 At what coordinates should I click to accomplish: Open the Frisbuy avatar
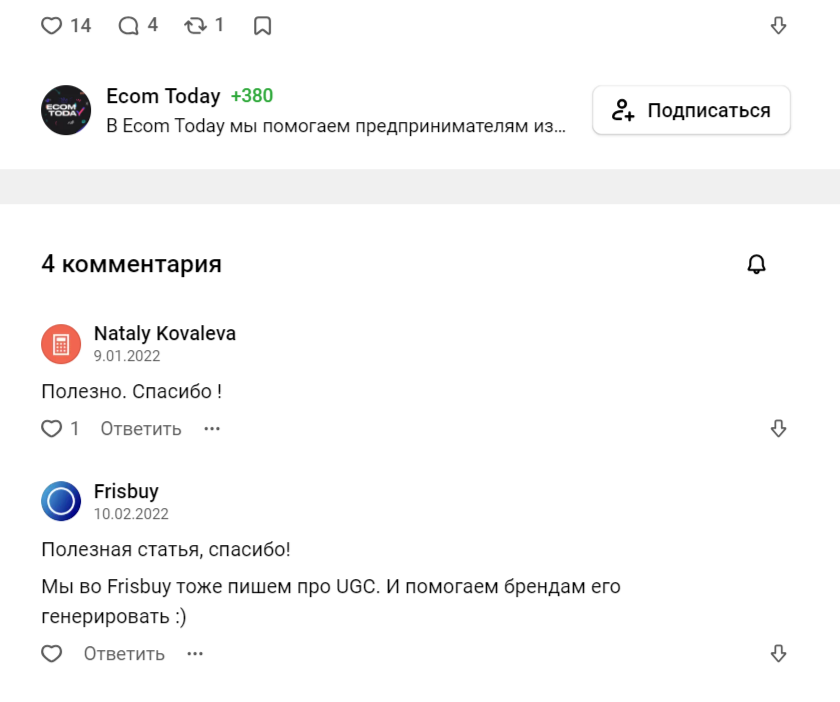pyautogui.click(x=61, y=501)
